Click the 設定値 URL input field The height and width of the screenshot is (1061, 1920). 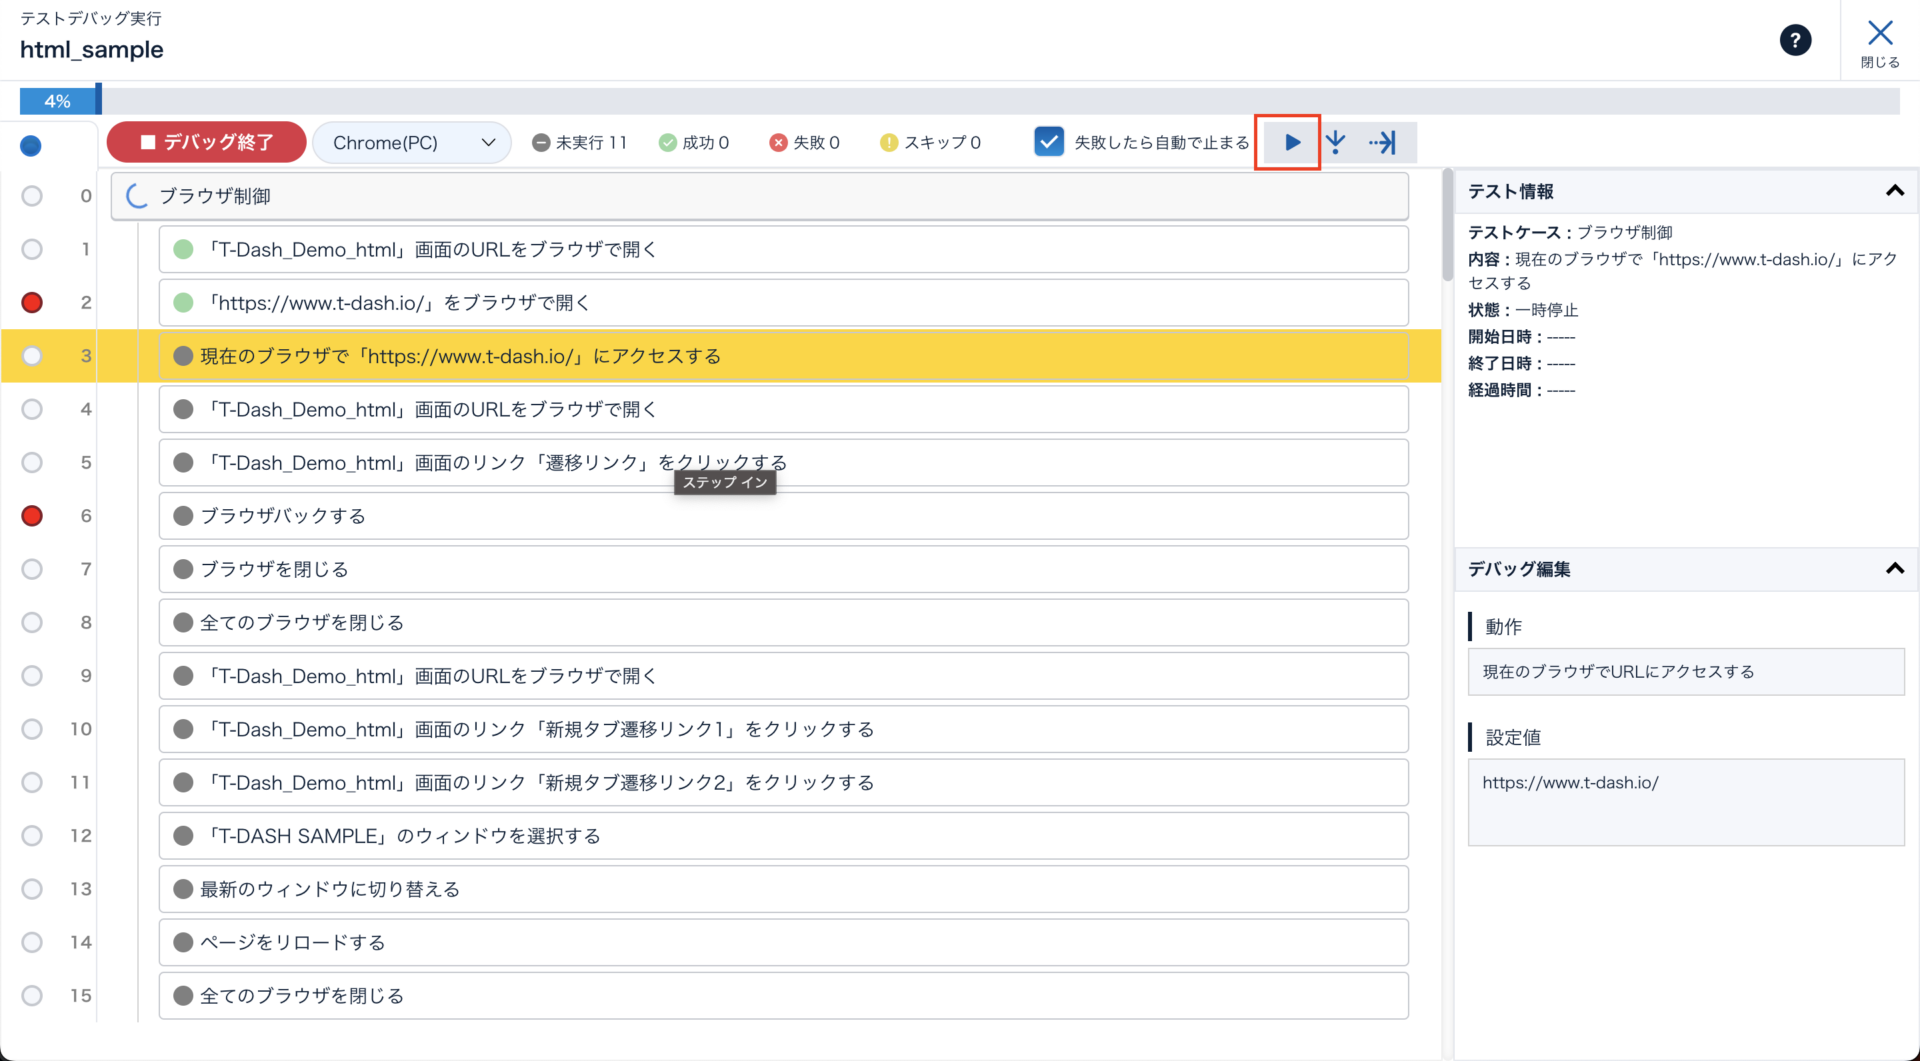click(x=1685, y=801)
